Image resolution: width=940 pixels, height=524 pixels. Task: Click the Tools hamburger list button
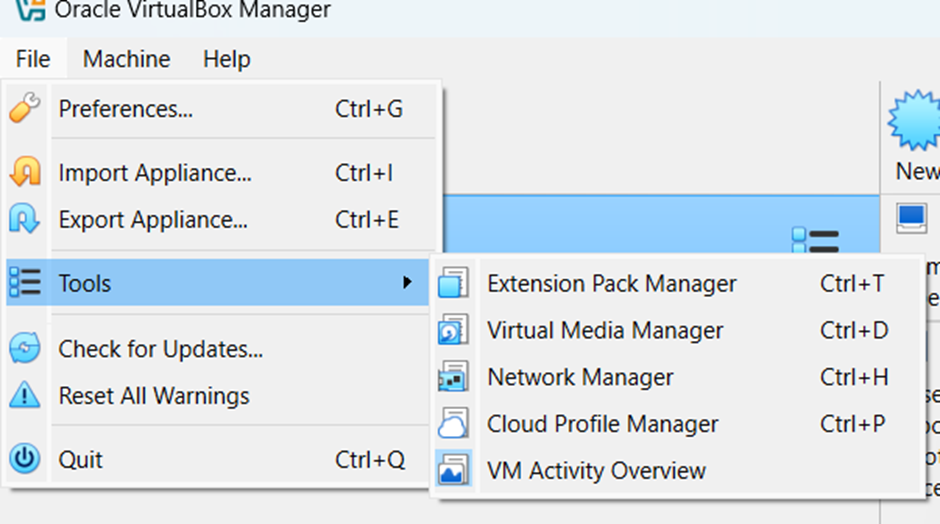(x=815, y=242)
